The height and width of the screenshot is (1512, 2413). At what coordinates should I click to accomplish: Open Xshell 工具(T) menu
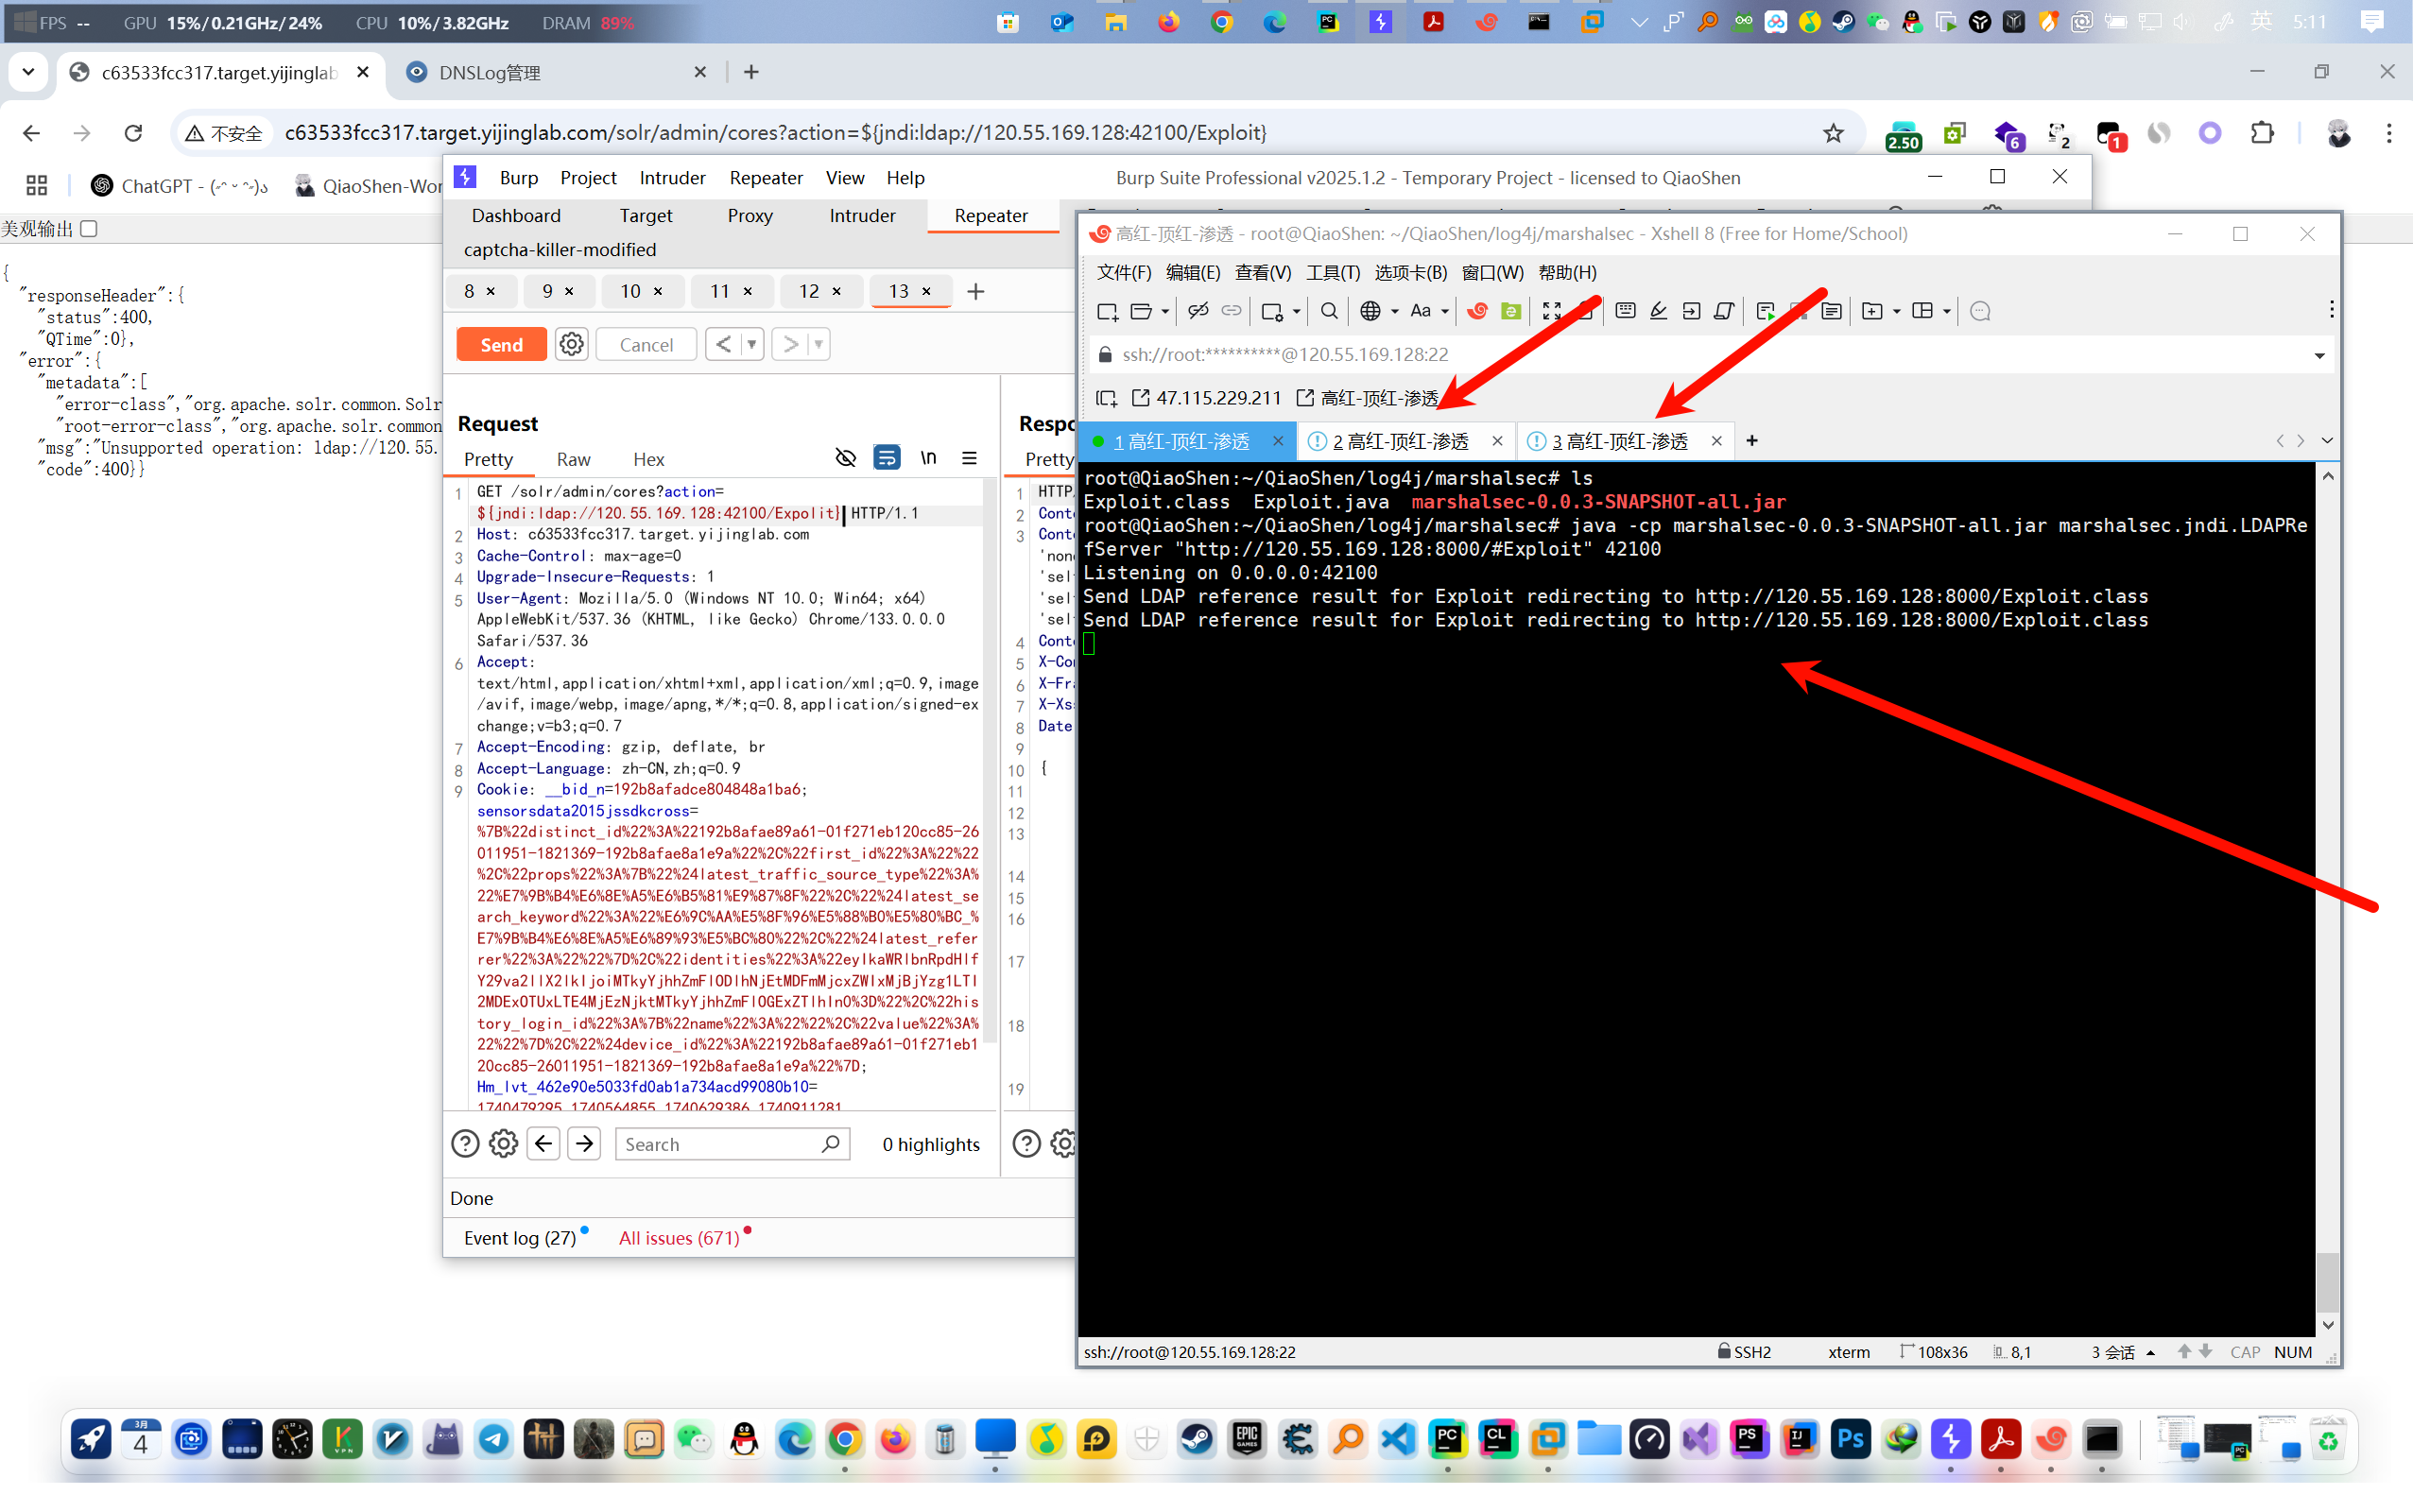pyautogui.click(x=1332, y=272)
